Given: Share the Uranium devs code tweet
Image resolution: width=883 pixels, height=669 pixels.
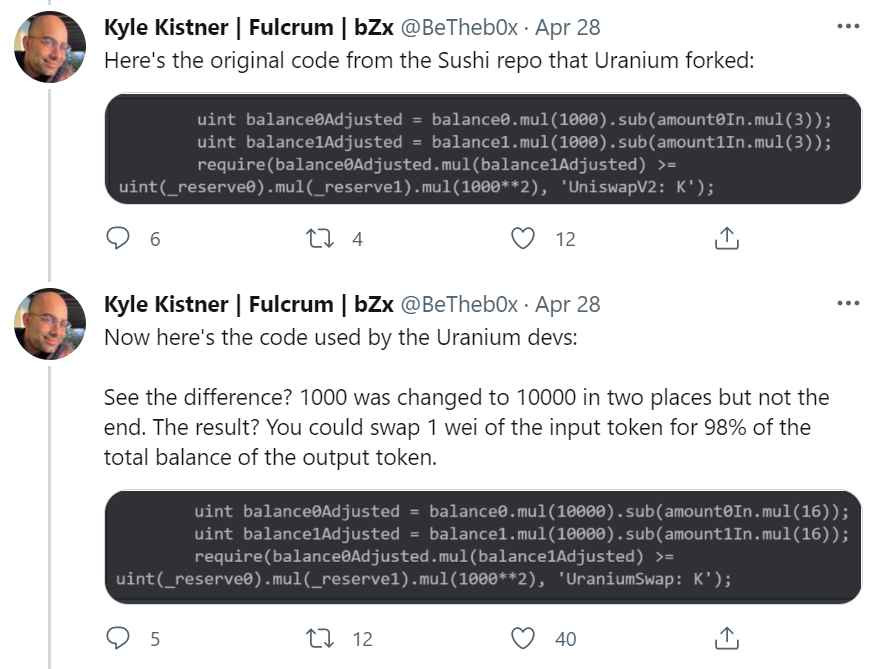Looking at the screenshot, I should 727,638.
